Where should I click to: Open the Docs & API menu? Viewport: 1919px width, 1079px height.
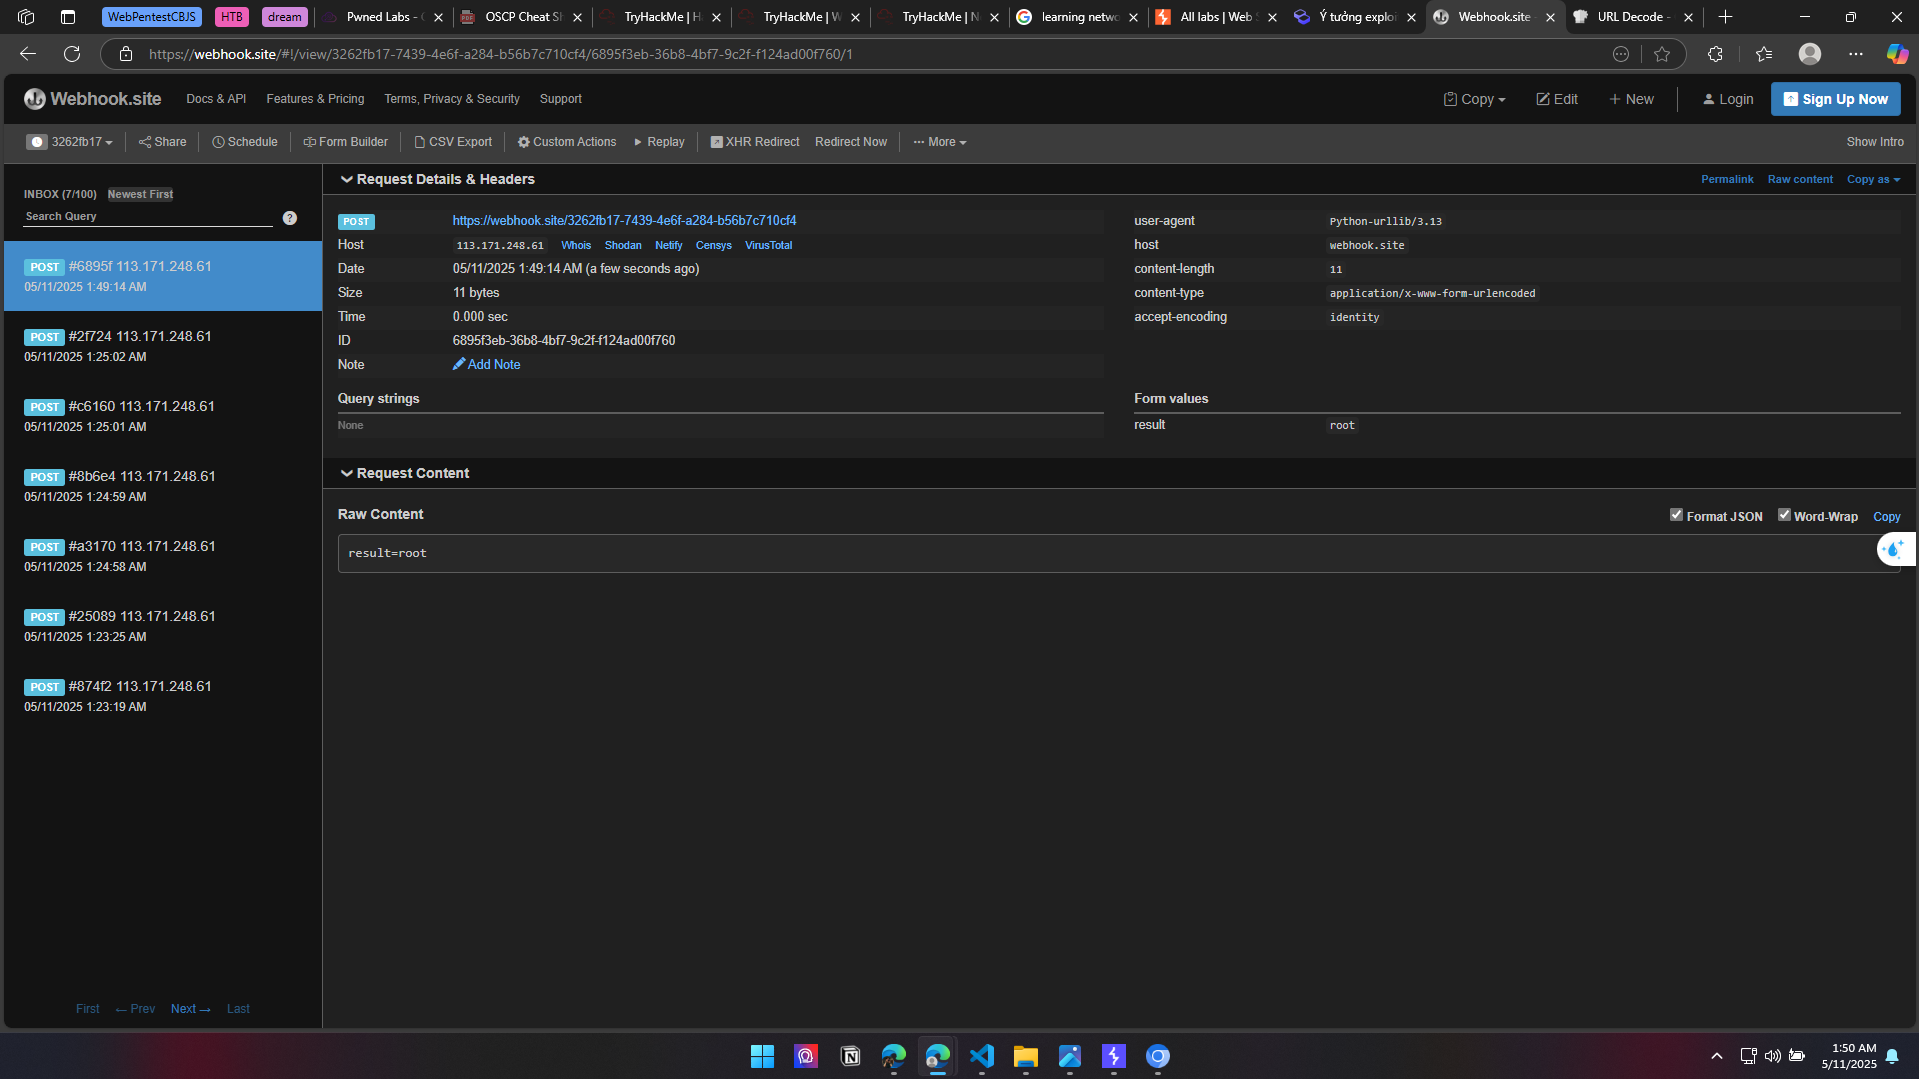click(x=216, y=99)
